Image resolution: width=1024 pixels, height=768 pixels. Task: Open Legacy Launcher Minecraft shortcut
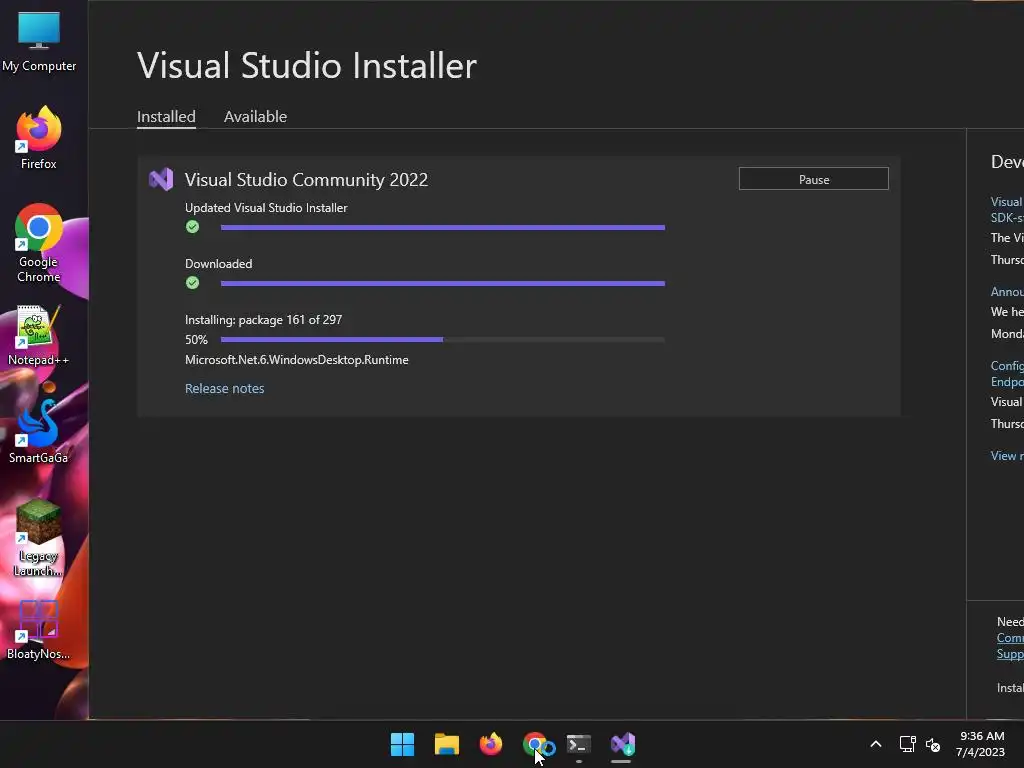pos(38,538)
